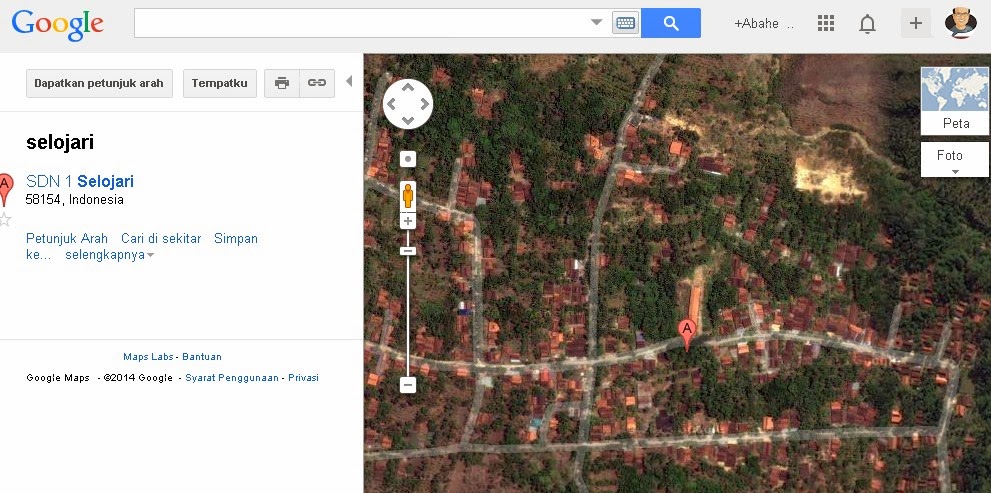Open the on-screen keyboard input tool
Viewport: 991px width, 493px height.
tap(626, 23)
